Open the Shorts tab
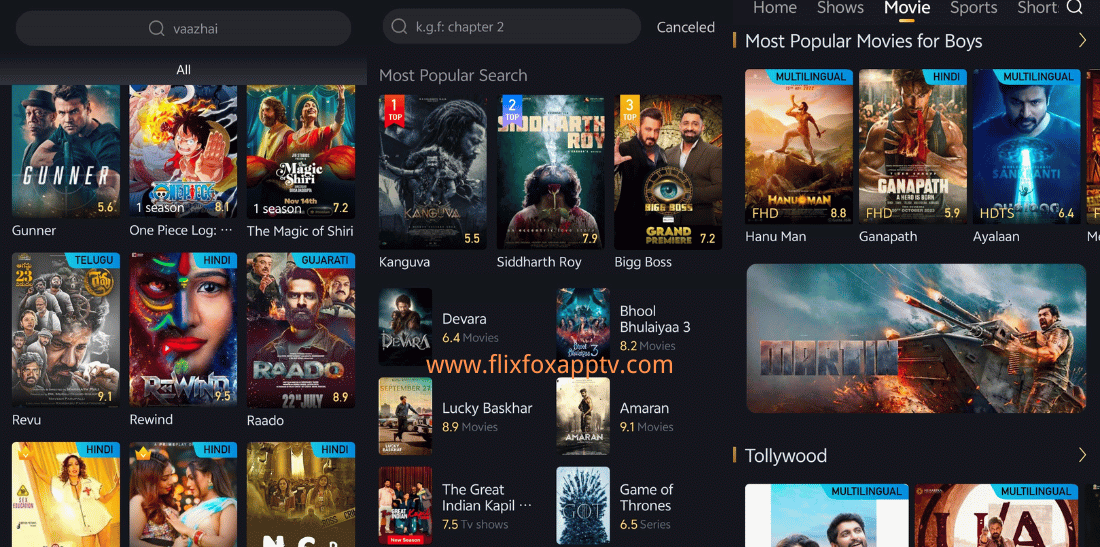Screen dimensions: 1100x547 click(1038, 8)
